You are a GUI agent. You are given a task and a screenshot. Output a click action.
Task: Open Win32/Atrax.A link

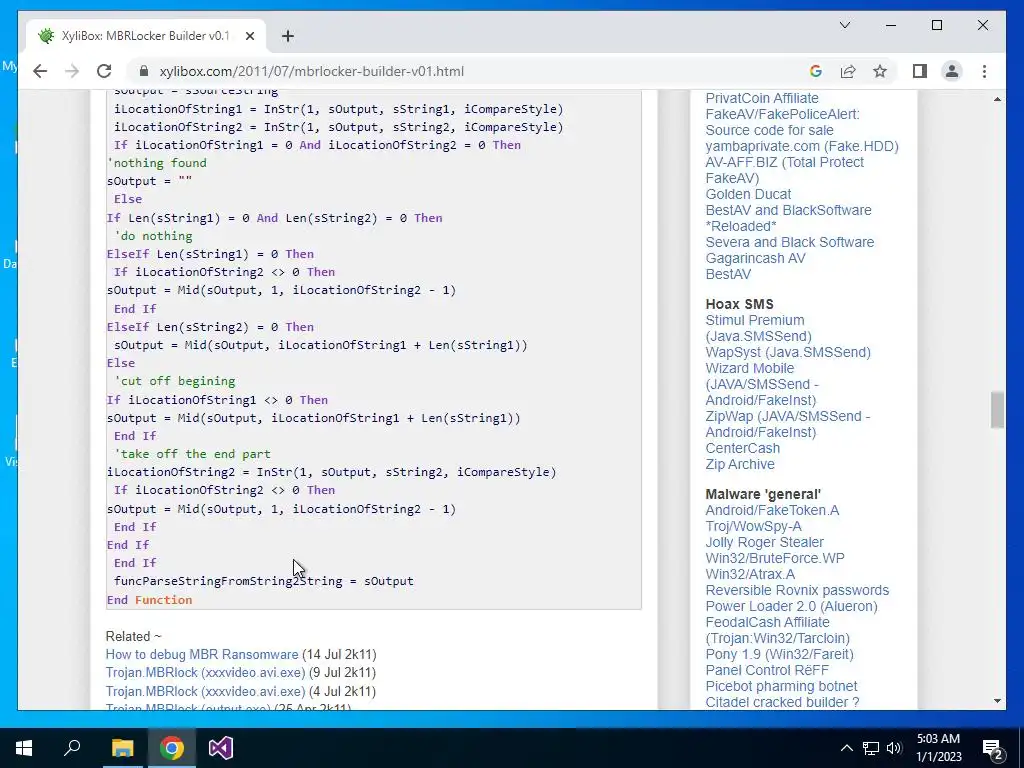coord(750,574)
